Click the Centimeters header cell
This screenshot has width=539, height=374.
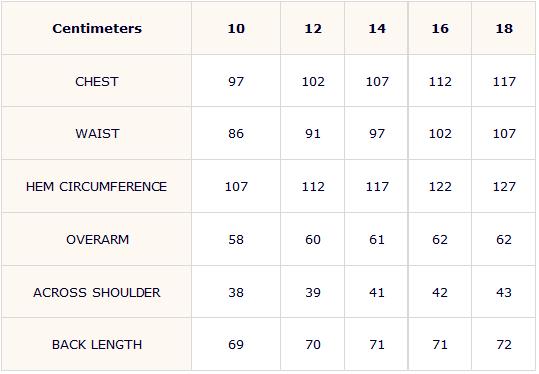point(97,28)
